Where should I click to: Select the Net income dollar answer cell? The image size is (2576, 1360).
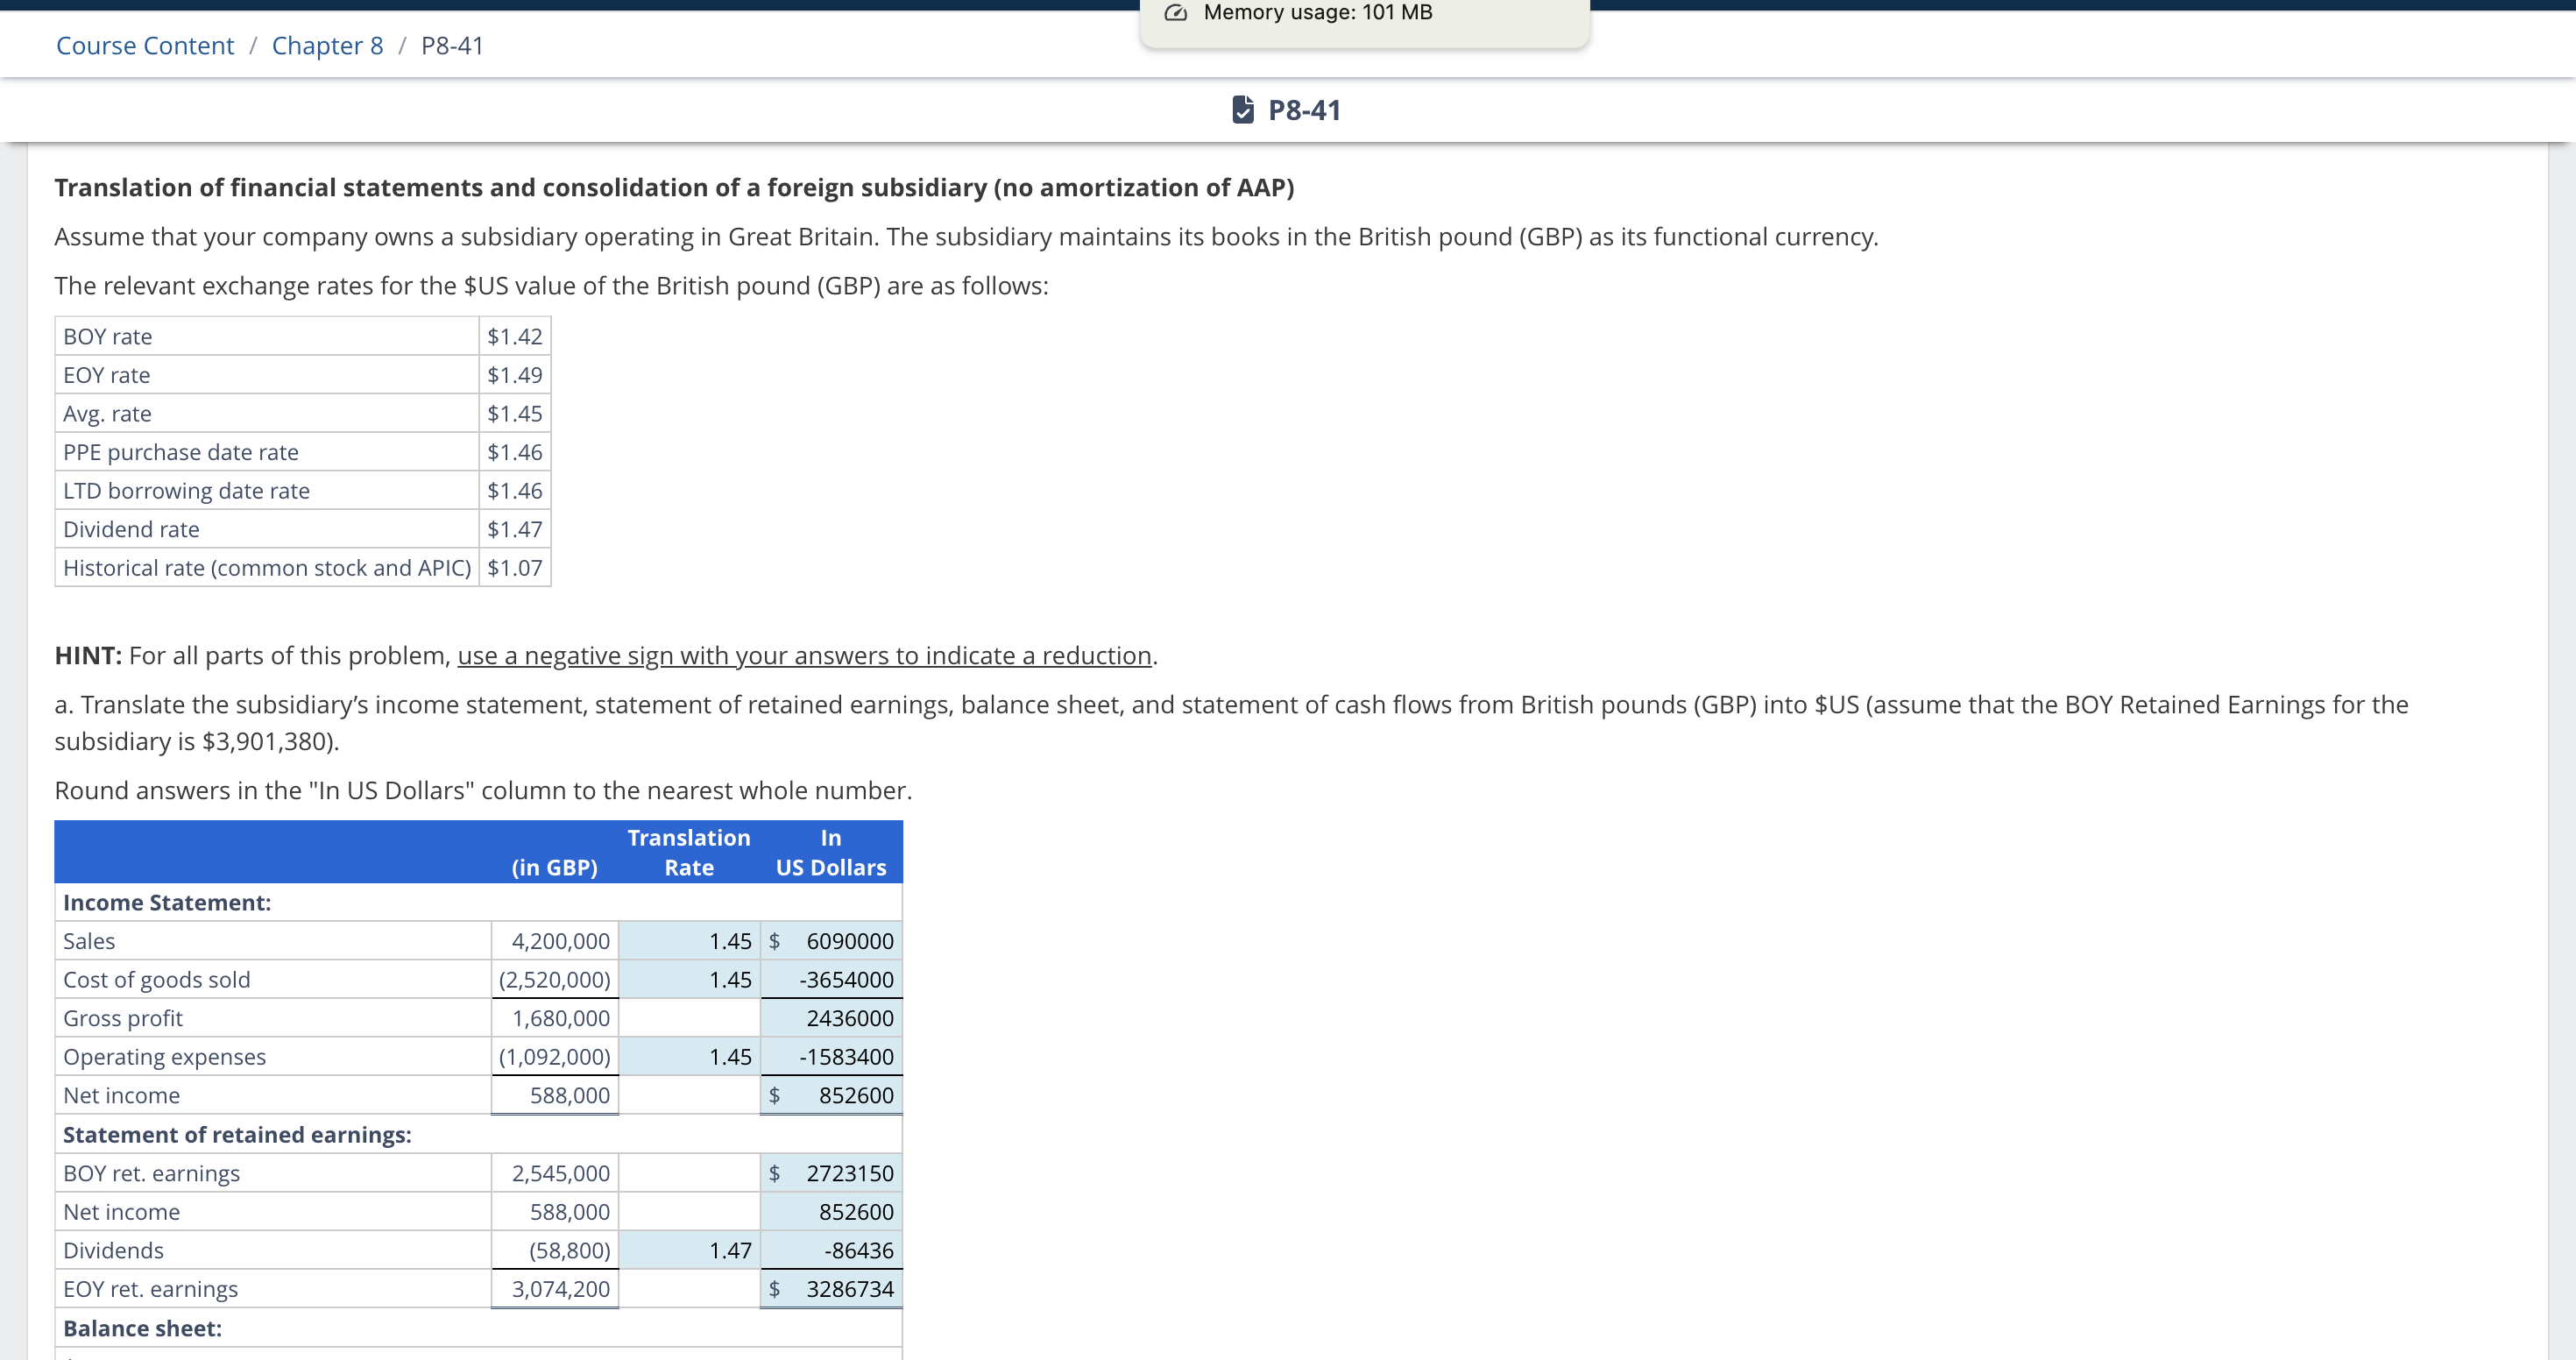pyautogui.click(x=832, y=1095)
